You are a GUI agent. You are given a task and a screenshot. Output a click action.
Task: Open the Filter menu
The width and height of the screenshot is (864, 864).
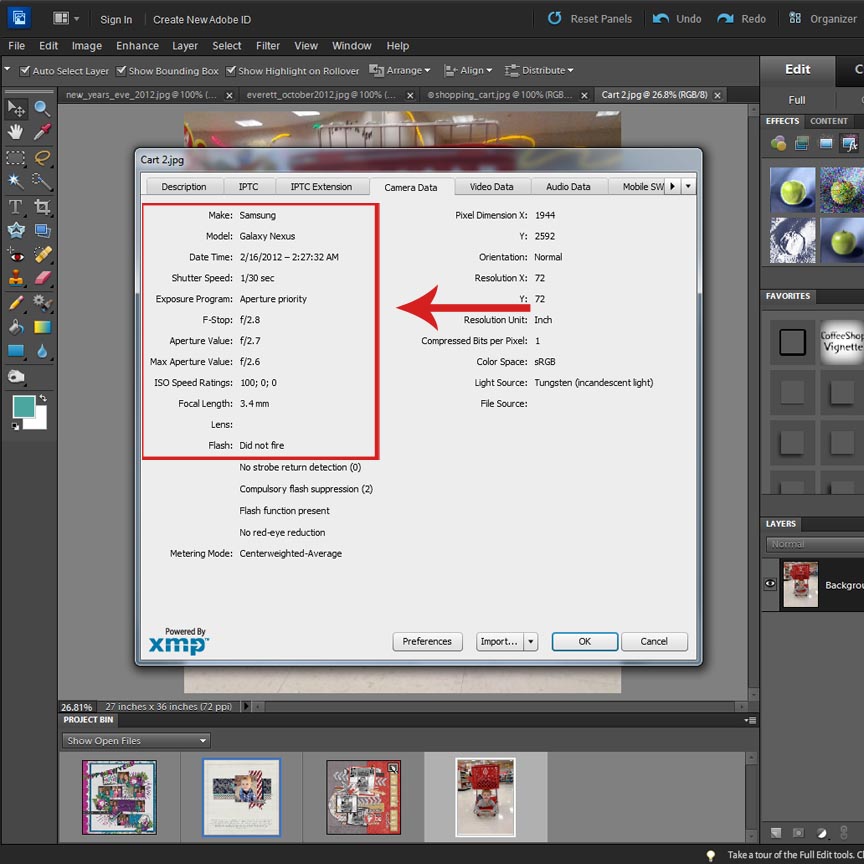(268, 46)
